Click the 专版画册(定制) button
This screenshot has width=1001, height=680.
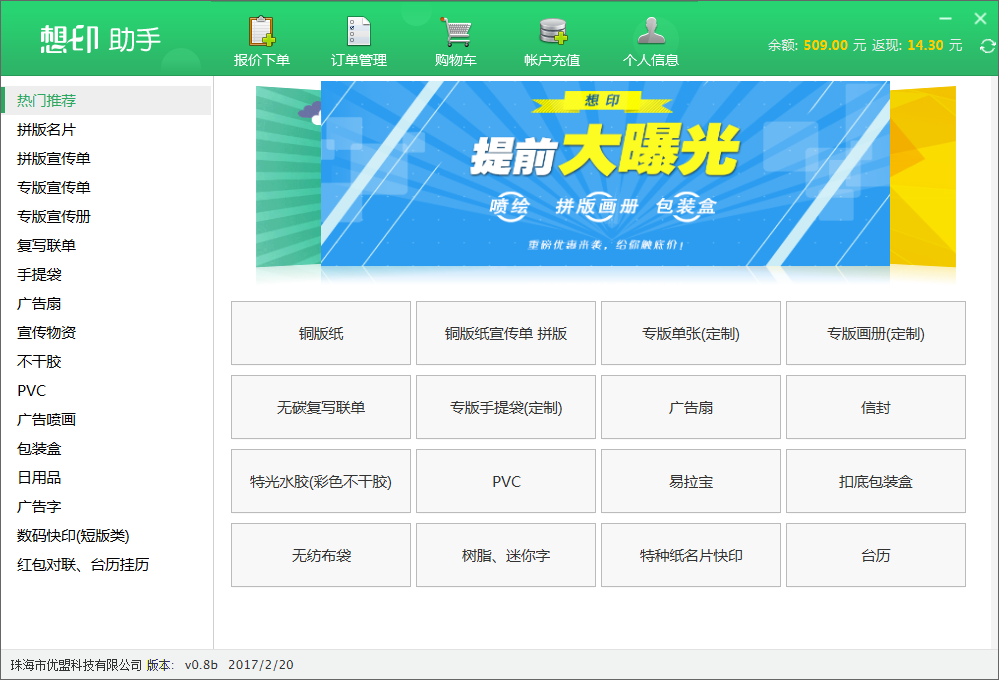pos(876,333)
